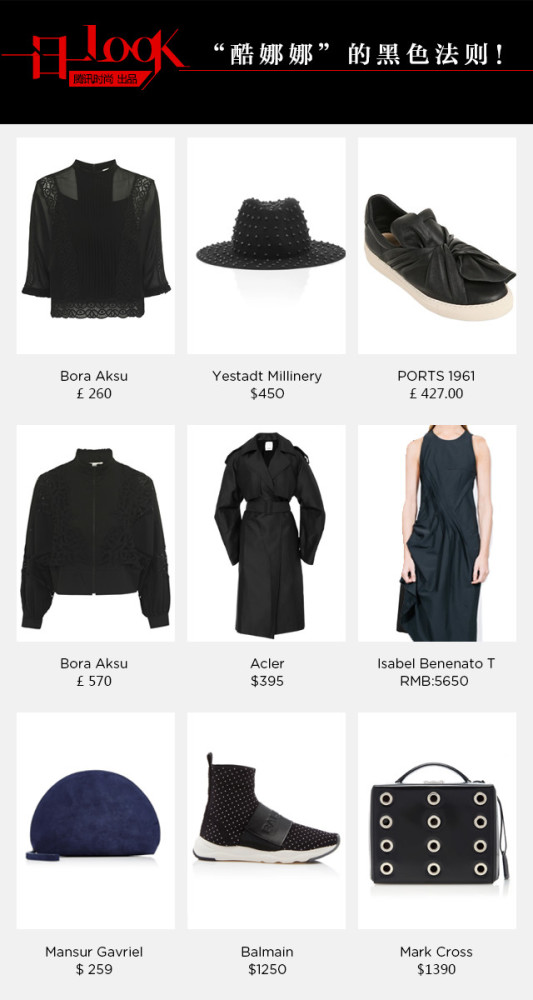Open the blue Mansur Gavriel clutch image
The width and height of the screenshot is (533, 1000).
pyautogui.click(x=96, y=821)
